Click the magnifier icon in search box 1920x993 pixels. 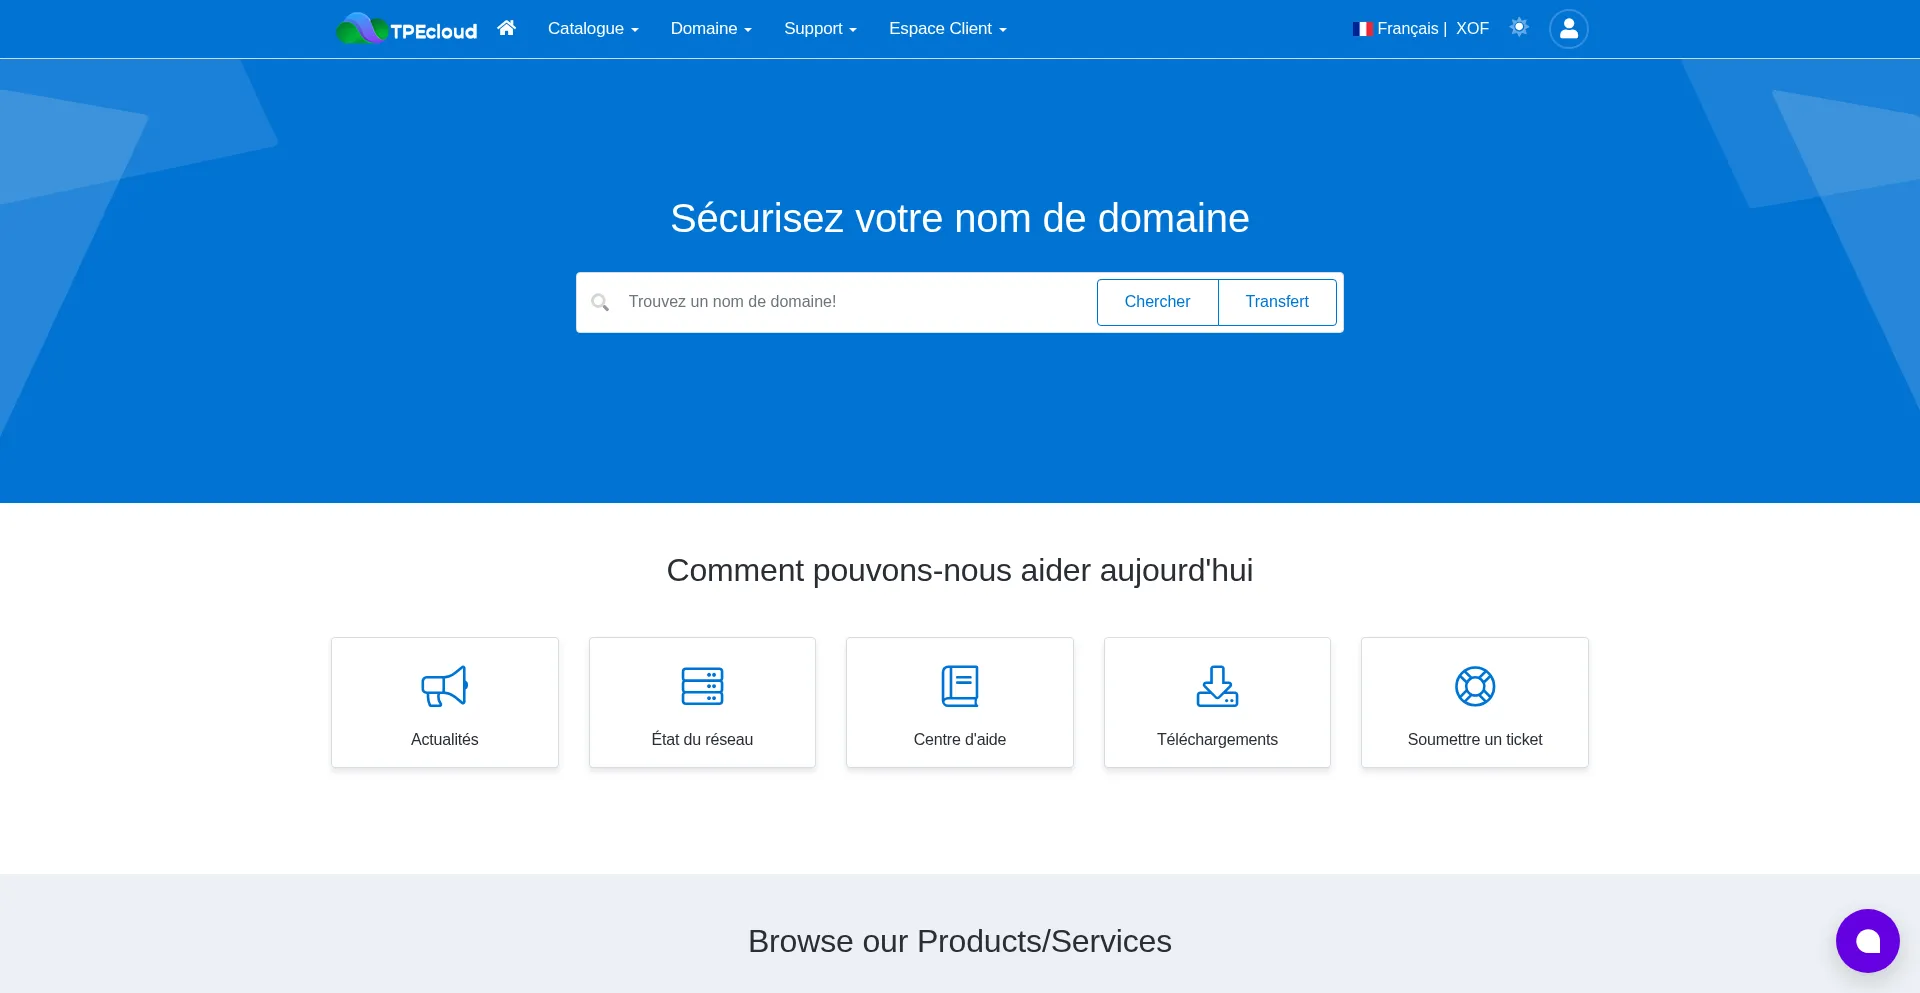(x=600, y=302)
